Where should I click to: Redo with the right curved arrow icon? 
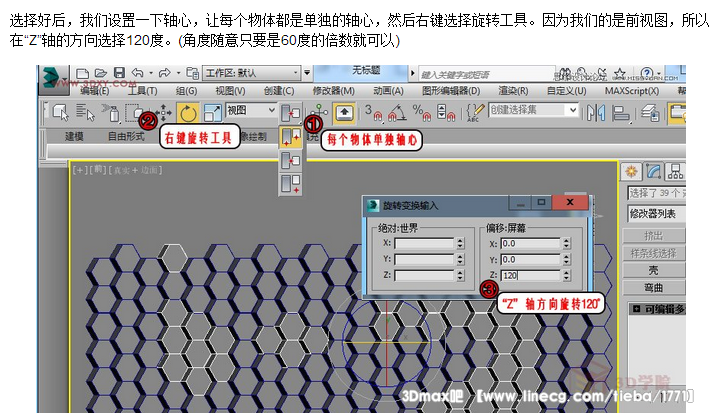coord(164,73)
